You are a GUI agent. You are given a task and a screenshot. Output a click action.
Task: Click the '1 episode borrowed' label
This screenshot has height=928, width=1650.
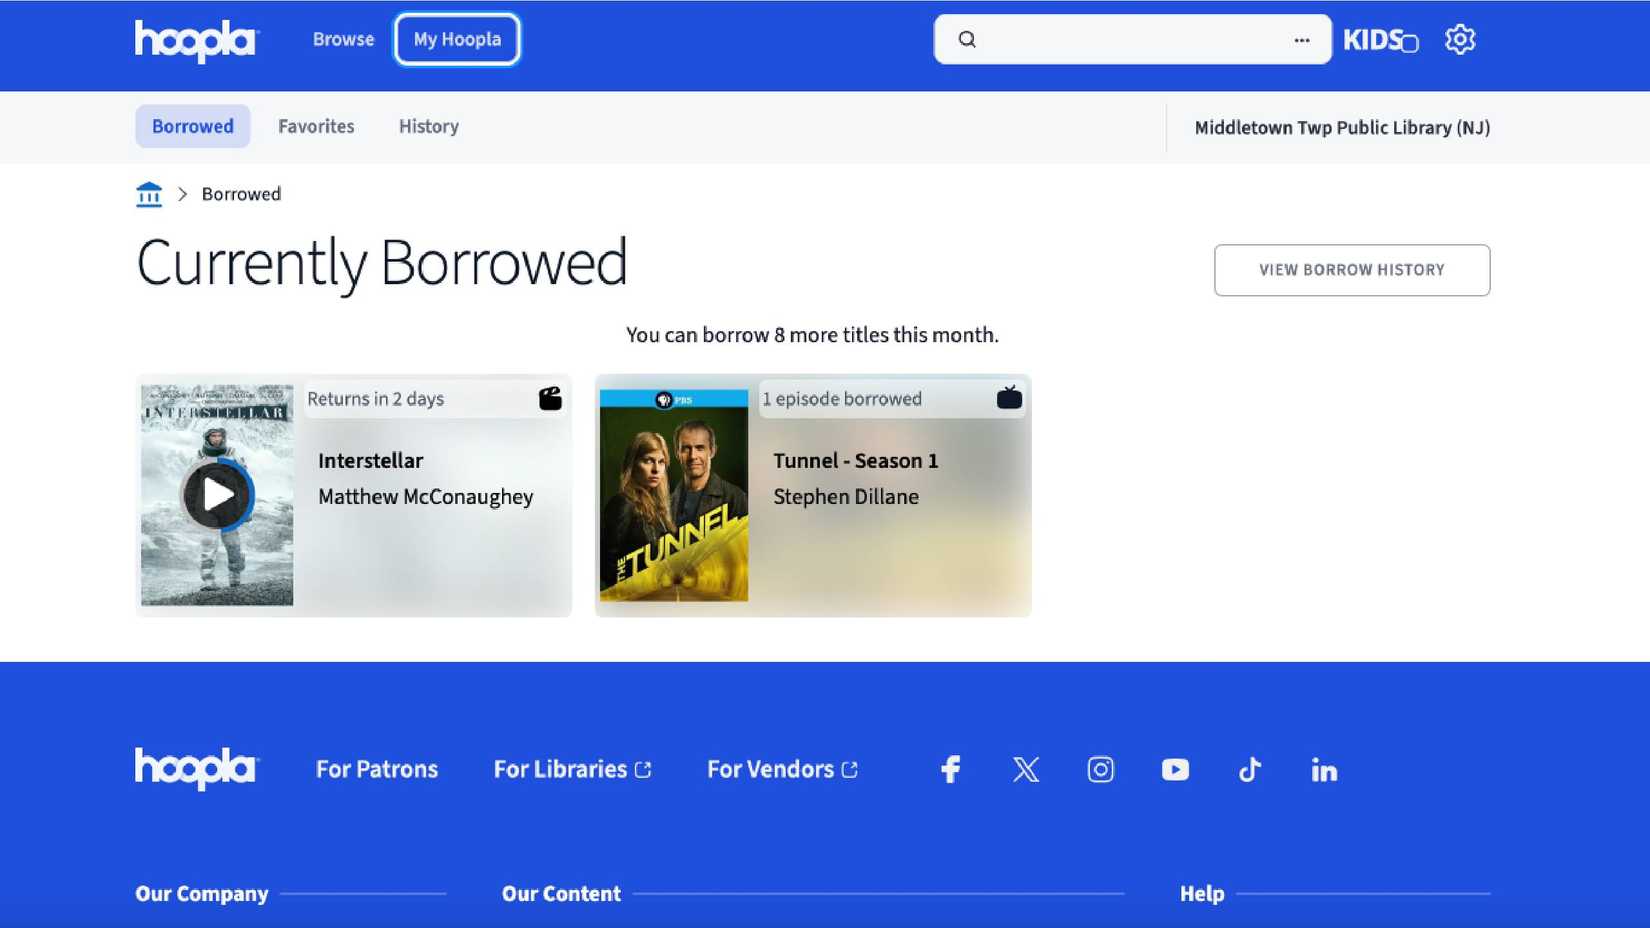842,399
